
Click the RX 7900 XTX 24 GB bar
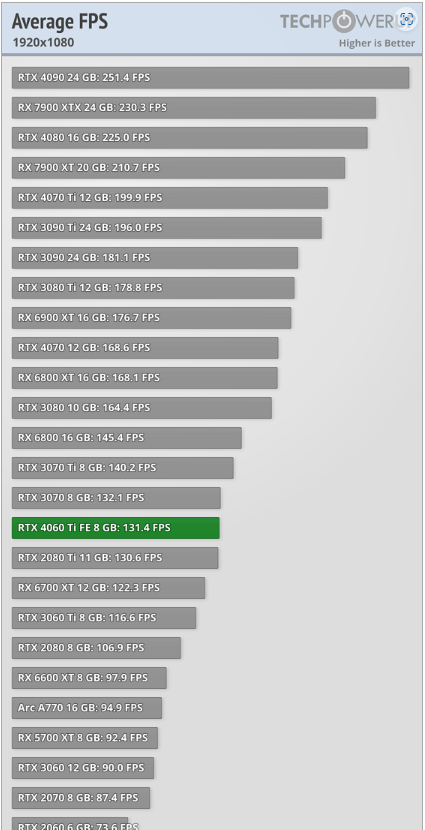[x=194, y=107]
